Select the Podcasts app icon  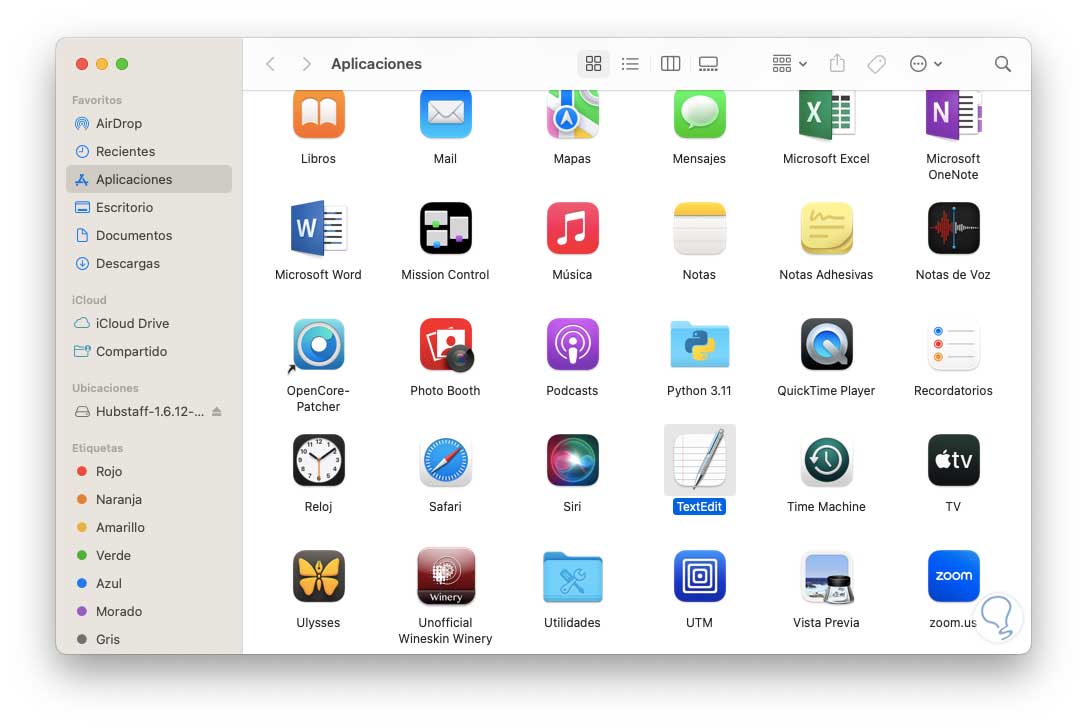572,345
